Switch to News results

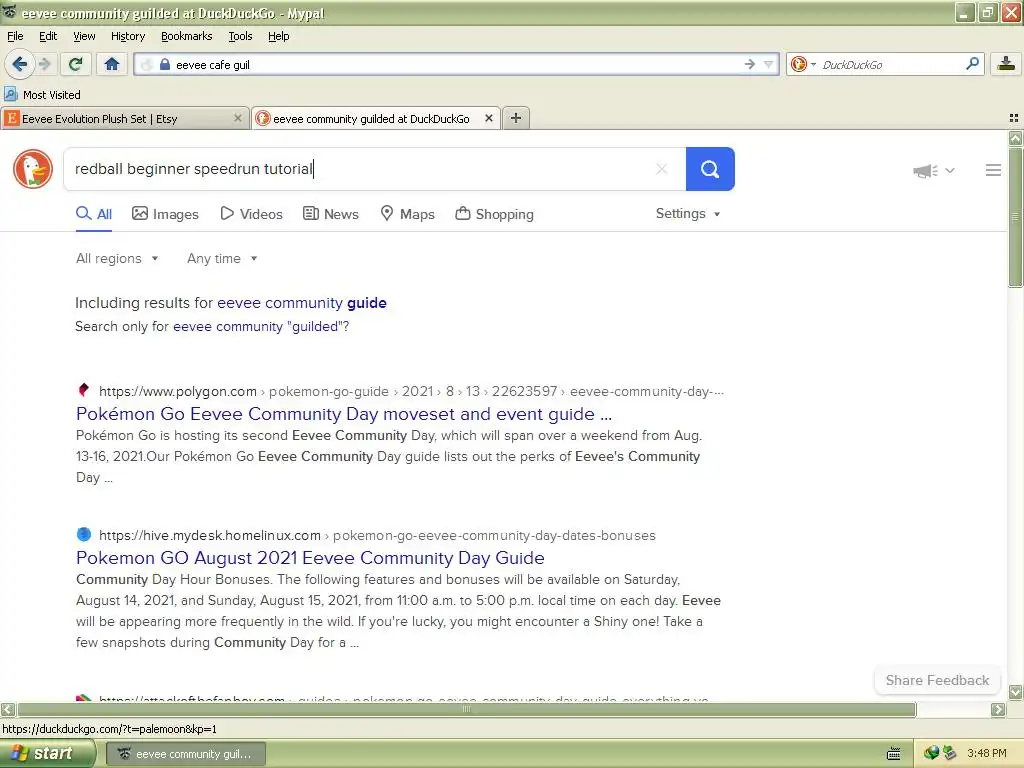(331, 214)
